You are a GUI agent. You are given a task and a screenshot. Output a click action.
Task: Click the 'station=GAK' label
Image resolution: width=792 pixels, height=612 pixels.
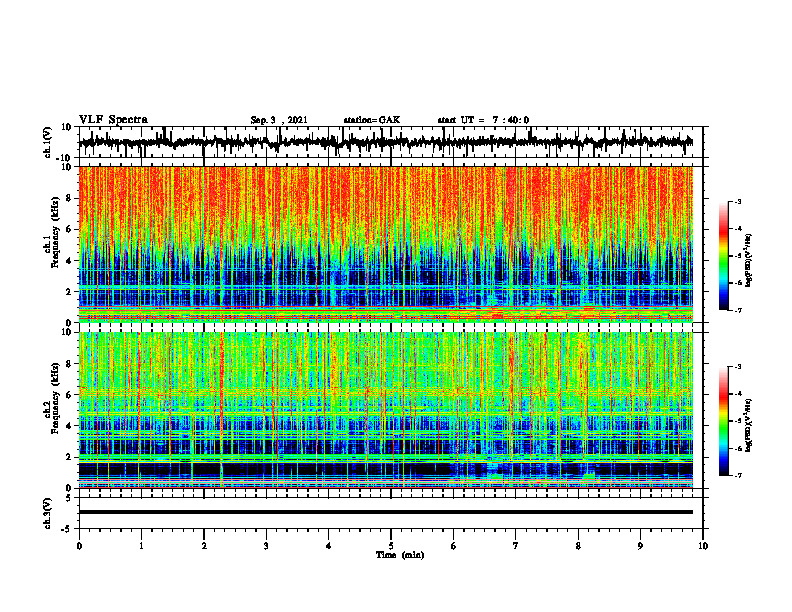(x=372, y=120)
